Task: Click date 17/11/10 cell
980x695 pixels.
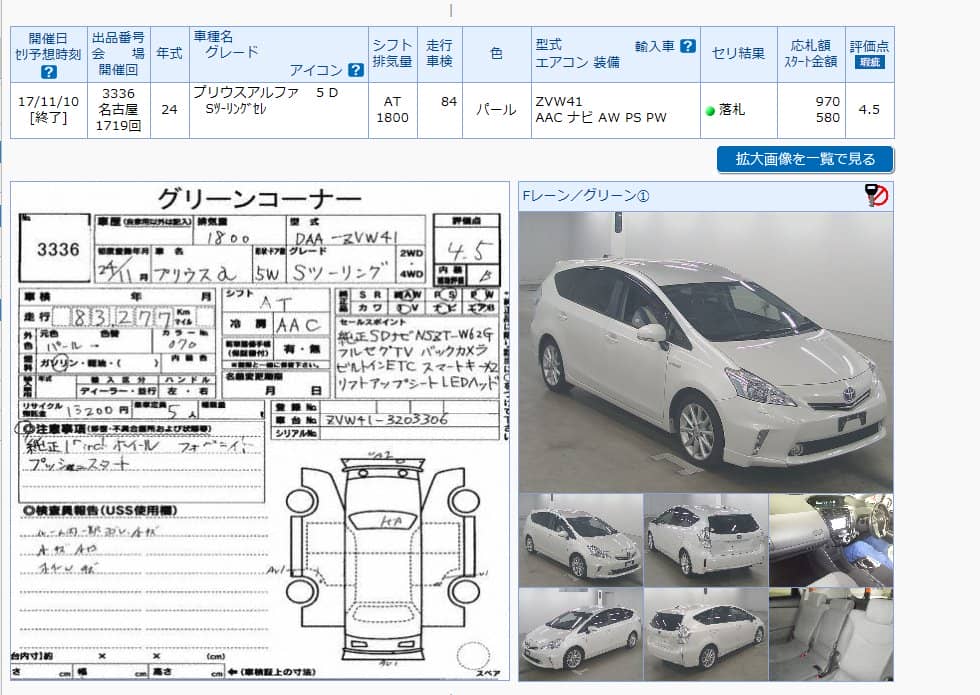Action: pos(49,101)
